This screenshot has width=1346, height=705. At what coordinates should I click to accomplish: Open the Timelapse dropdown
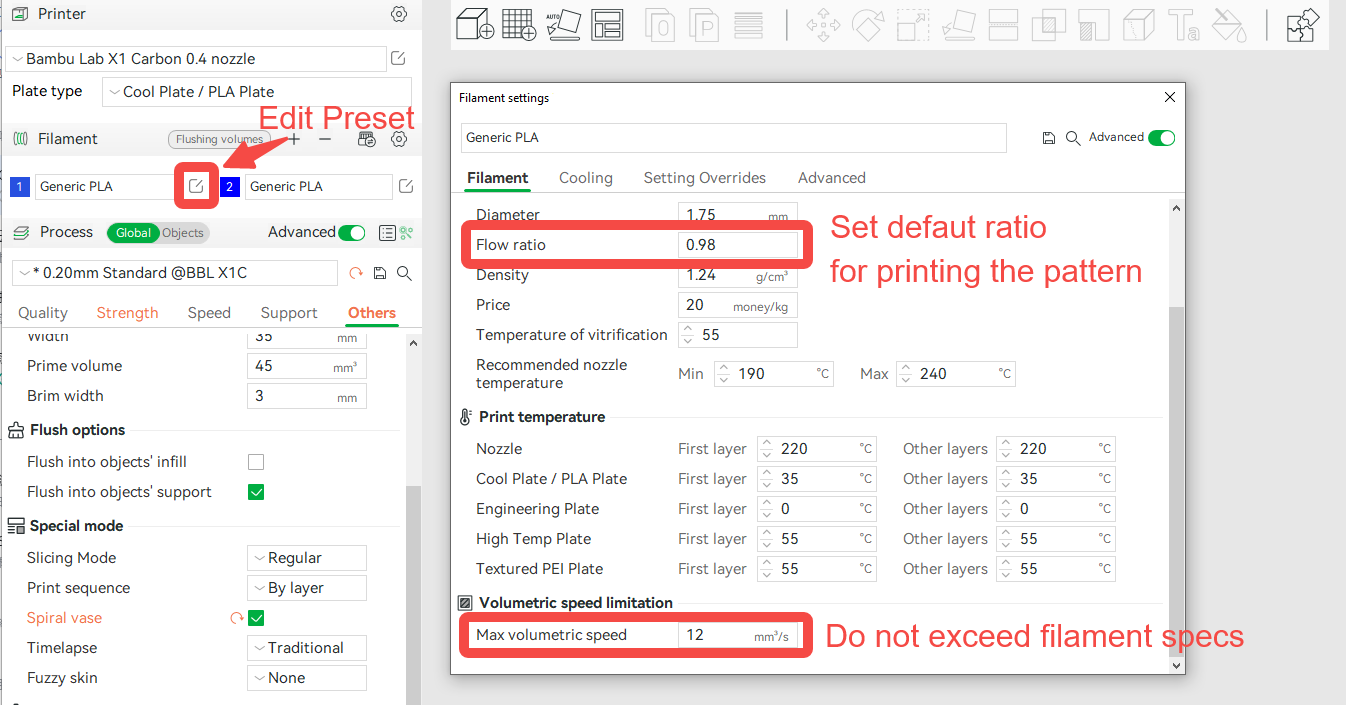[x=307, y=648]
